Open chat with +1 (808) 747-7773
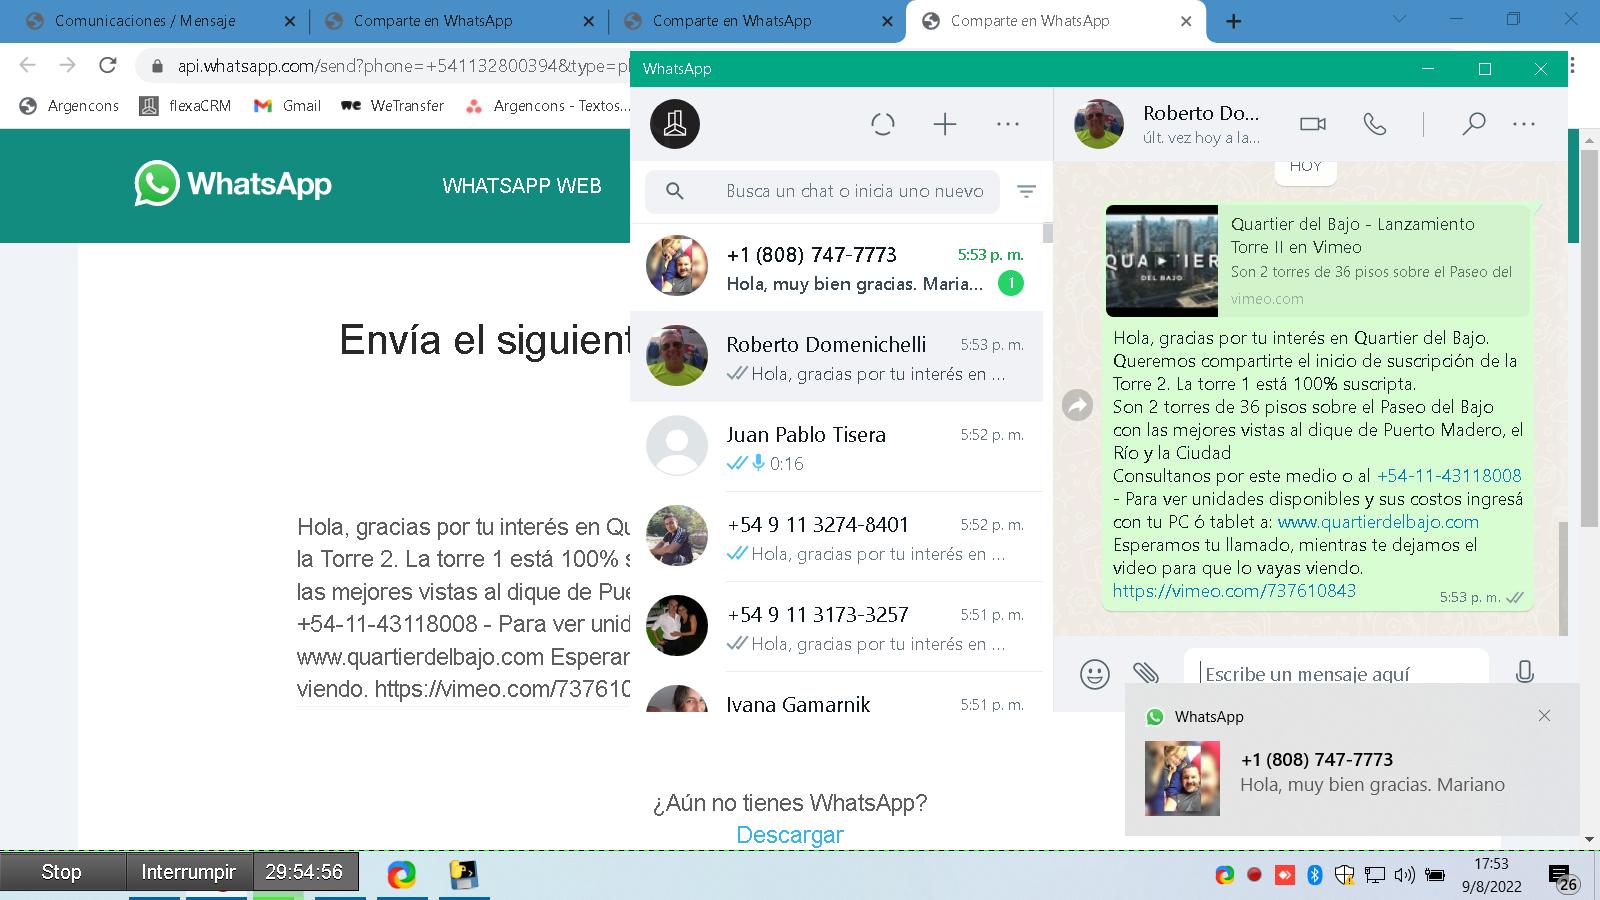The height and width of the screenshot is (900, 1600). [x=836, y=267]
